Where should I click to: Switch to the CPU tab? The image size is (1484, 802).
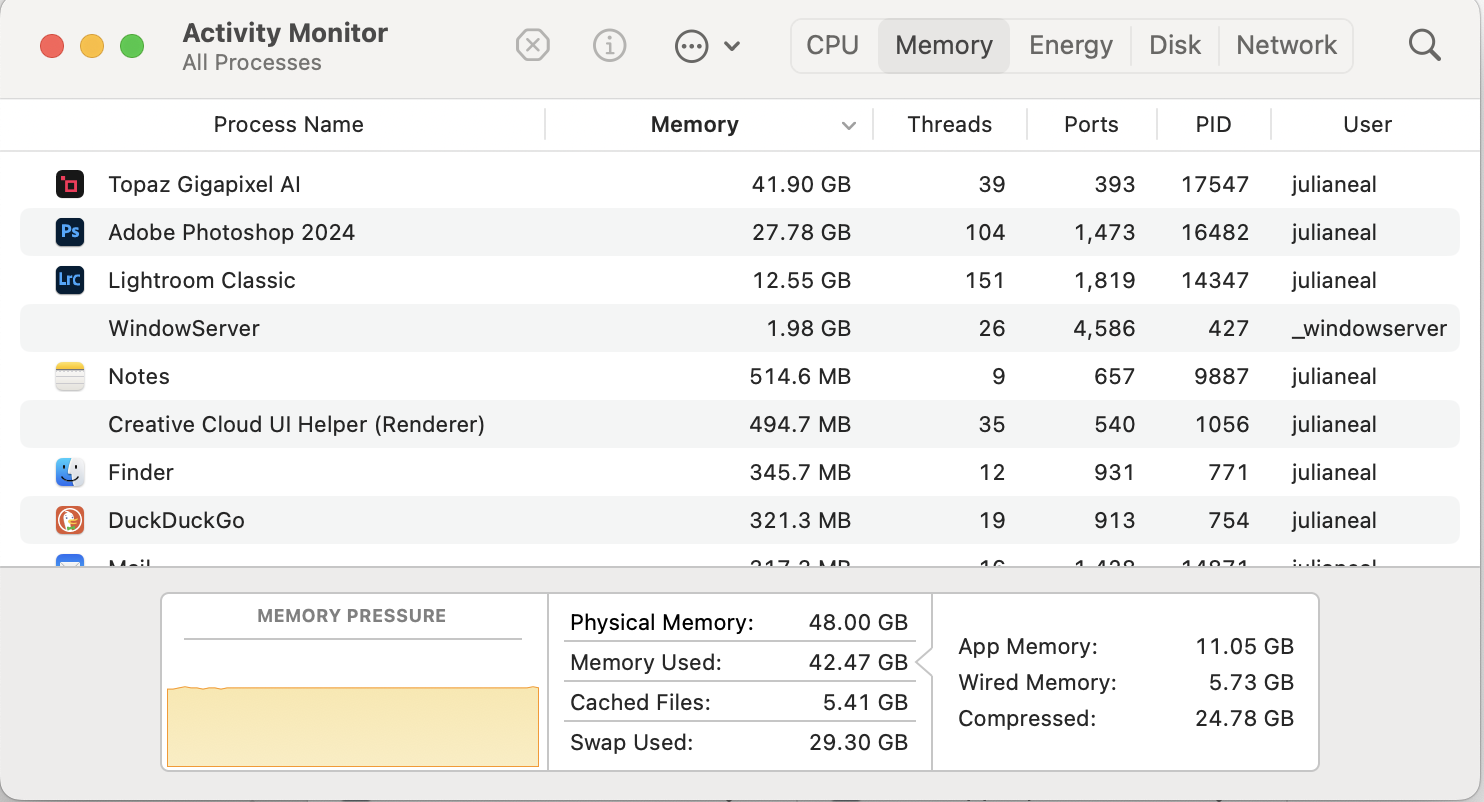[x=833, y=45]
